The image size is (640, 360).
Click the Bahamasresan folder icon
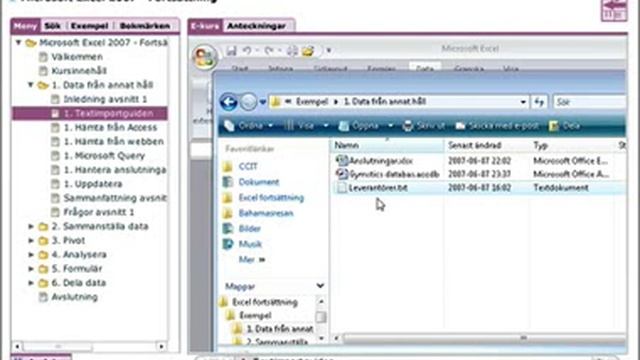click(x=228, y=213)
